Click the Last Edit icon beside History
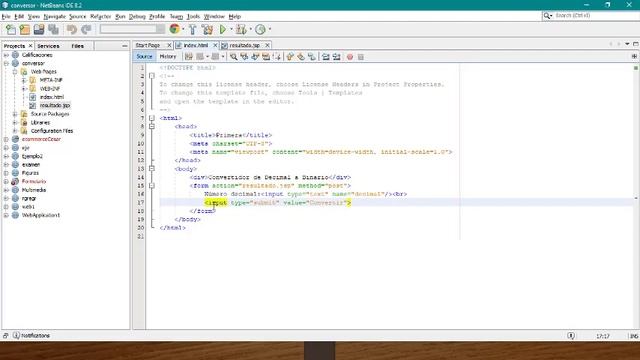This screenshot has height=360, width=640. pos(189,57)
